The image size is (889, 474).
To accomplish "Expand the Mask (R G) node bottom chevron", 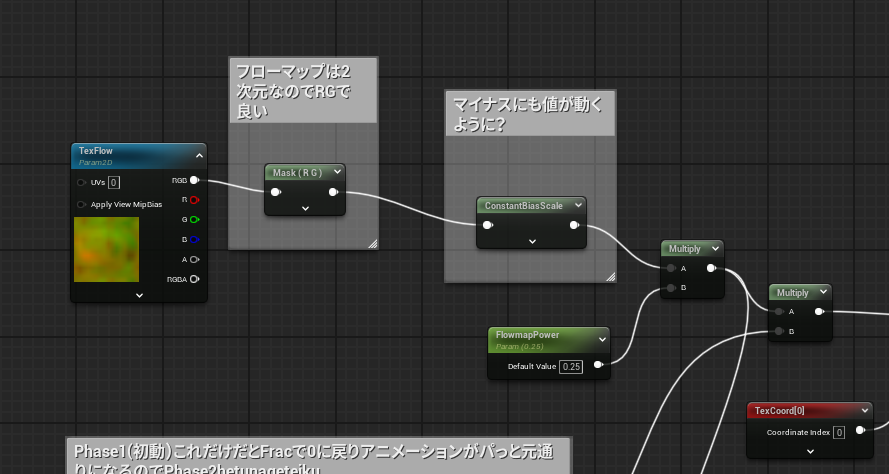I will point(305,208).
